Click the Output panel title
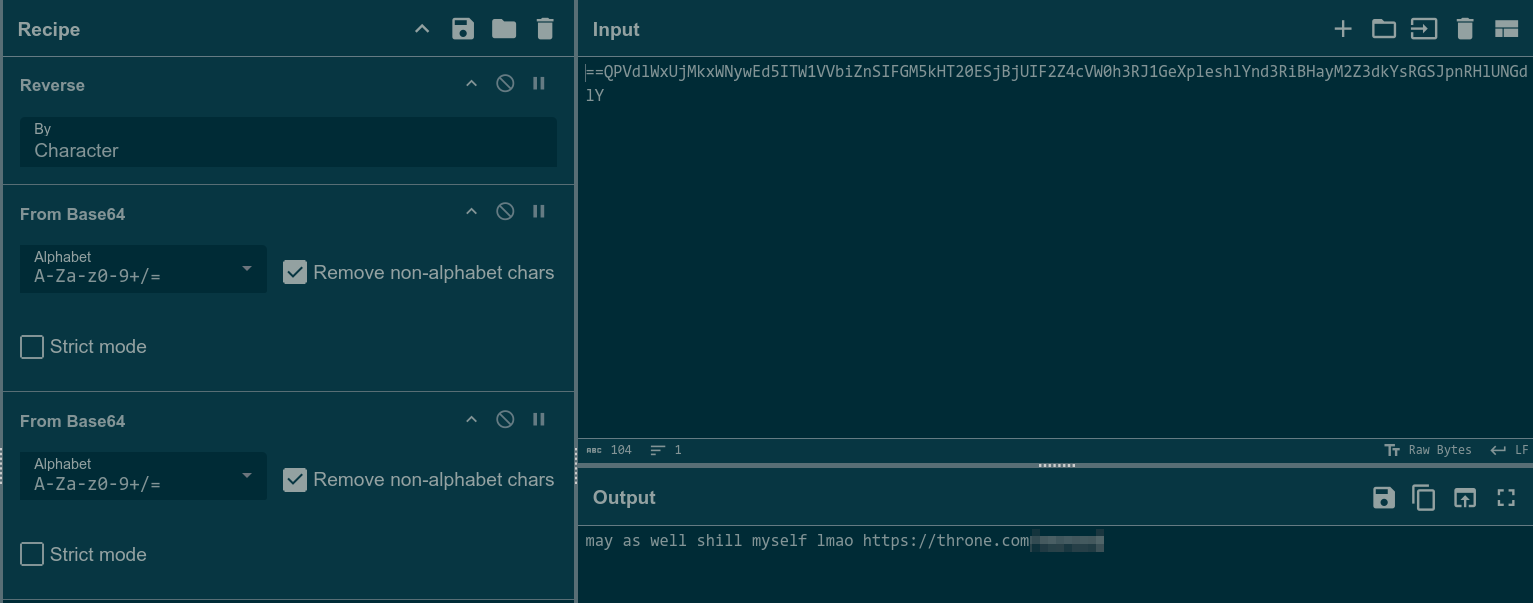 tap(624, 497)
